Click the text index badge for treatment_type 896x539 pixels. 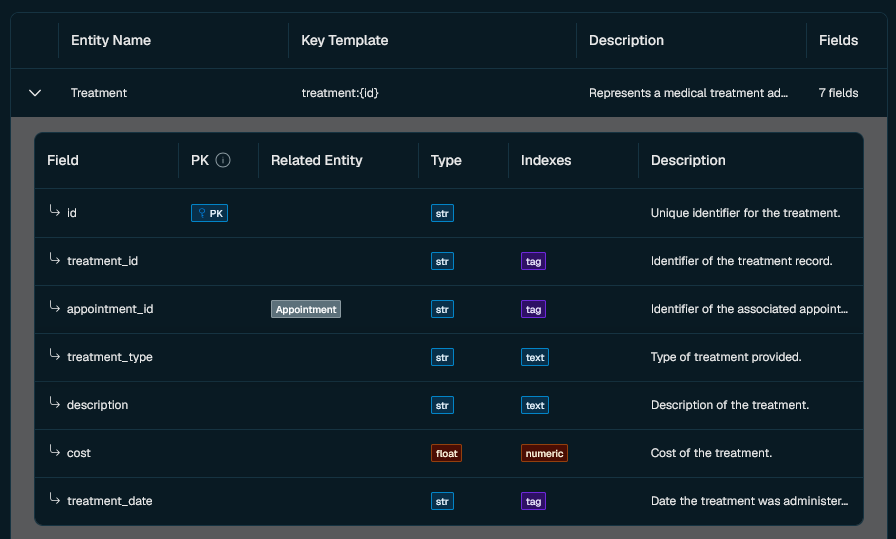click(535, 357)
